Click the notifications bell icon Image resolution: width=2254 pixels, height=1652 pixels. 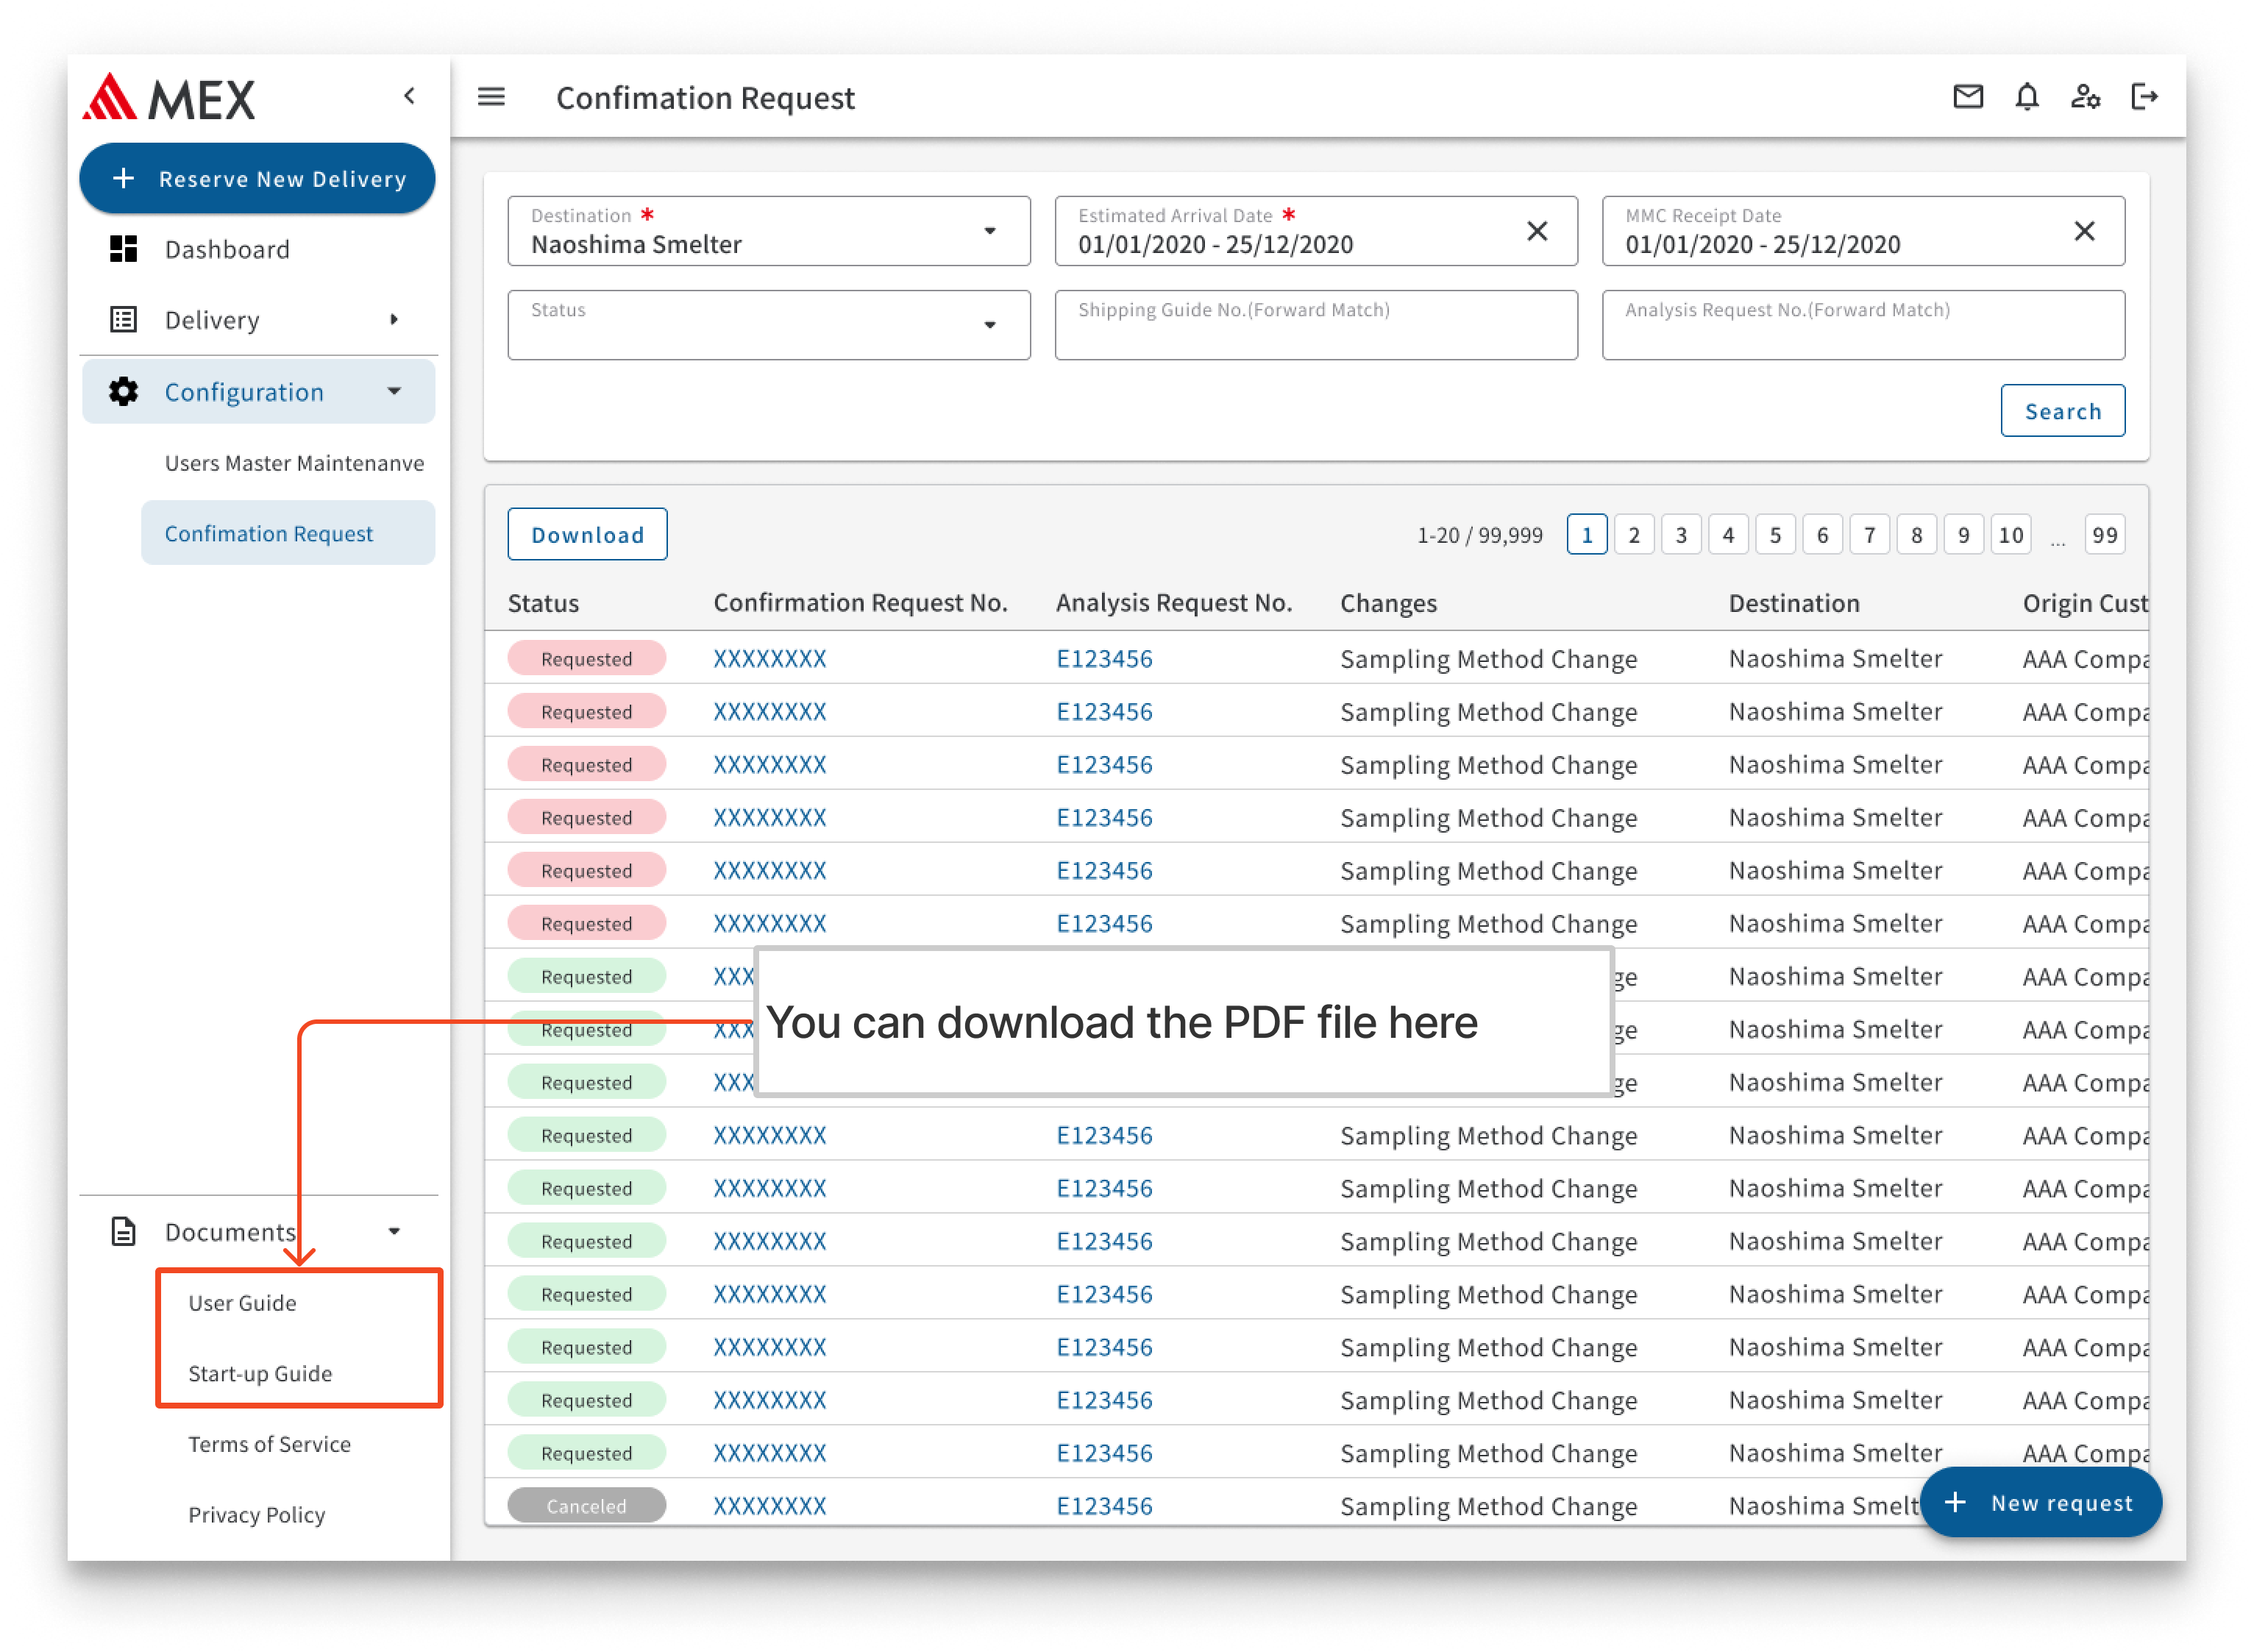(x=2026, y=97)
